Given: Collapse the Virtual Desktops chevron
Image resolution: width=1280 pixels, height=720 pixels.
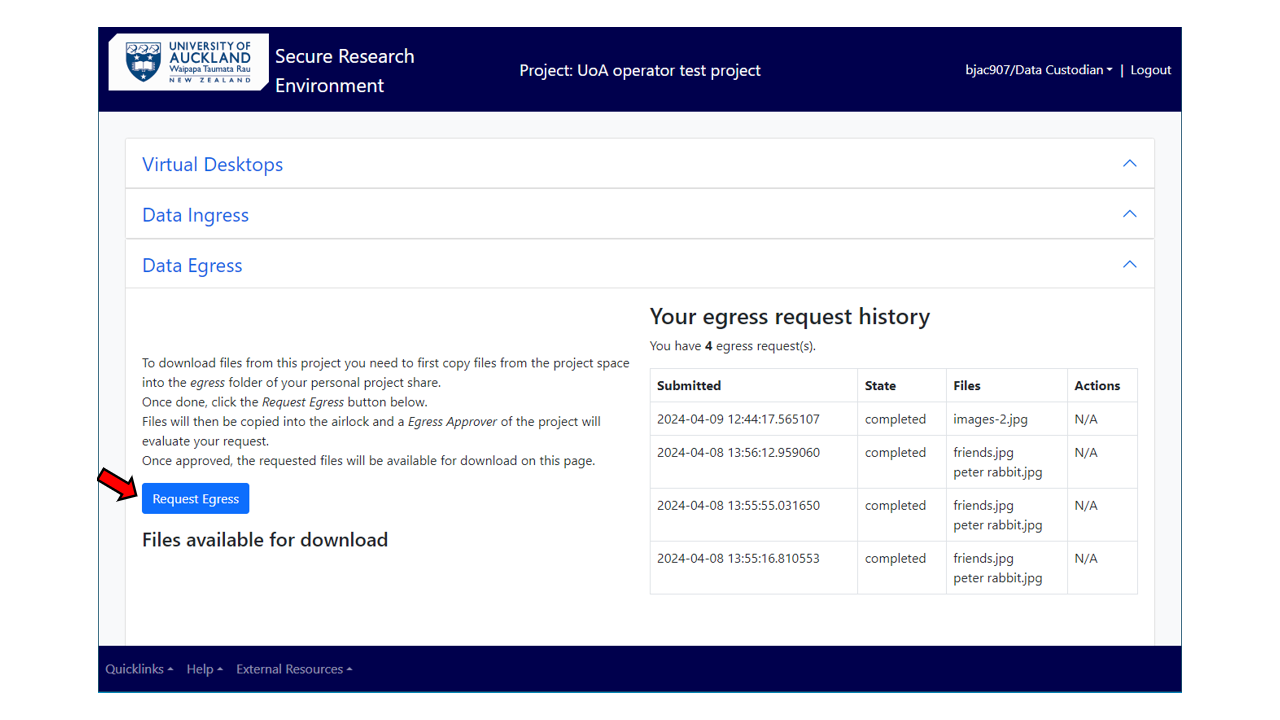Looking at the screenshot, I should click(1130, 163).
